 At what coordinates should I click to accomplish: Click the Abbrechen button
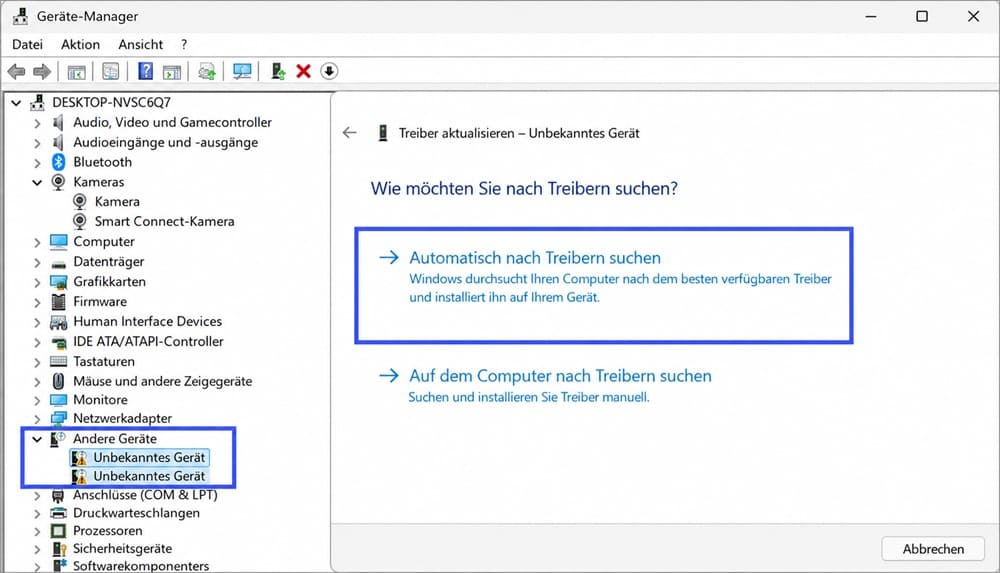933,549
